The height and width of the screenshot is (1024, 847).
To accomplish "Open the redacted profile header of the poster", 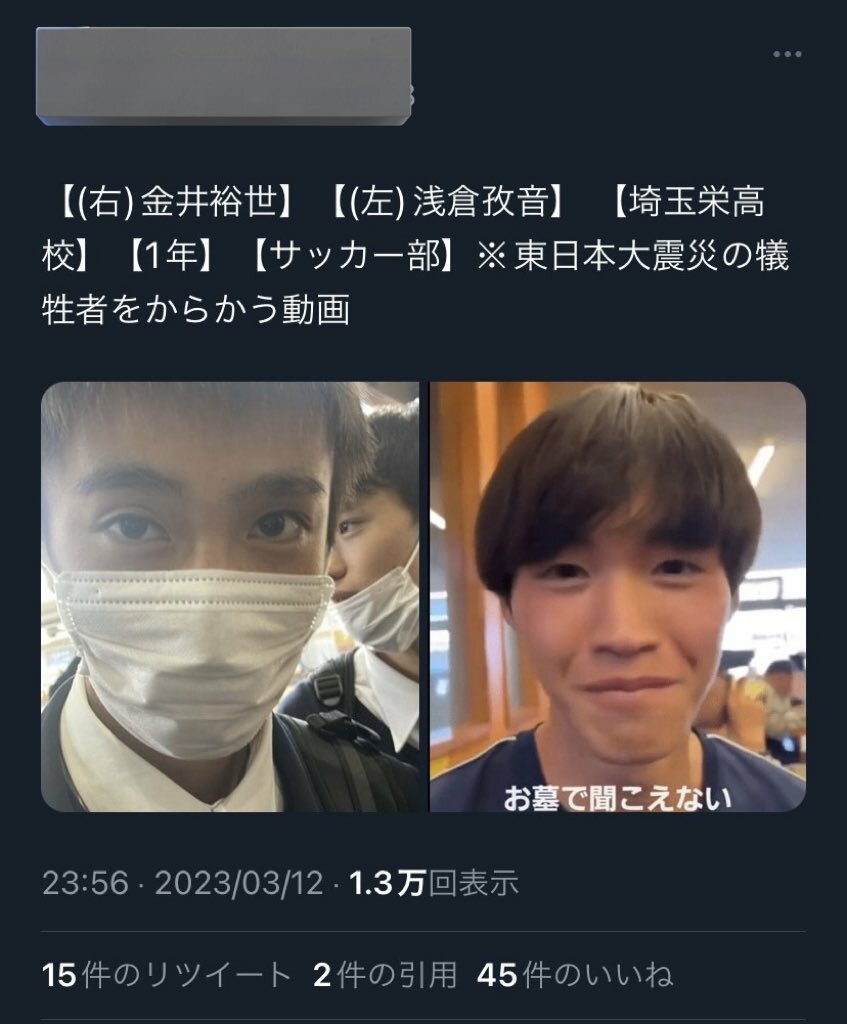I will click(x=223, y=76).
